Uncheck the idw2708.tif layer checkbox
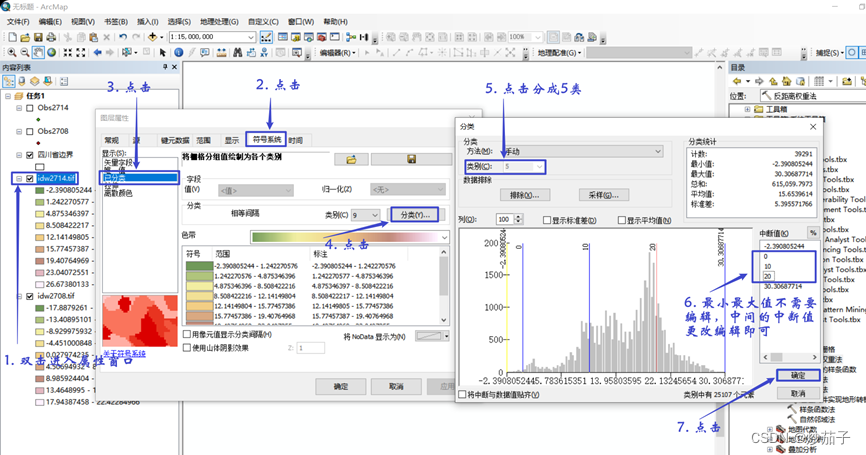This screenshot has height=455, width=866. [x=30, y=296]
